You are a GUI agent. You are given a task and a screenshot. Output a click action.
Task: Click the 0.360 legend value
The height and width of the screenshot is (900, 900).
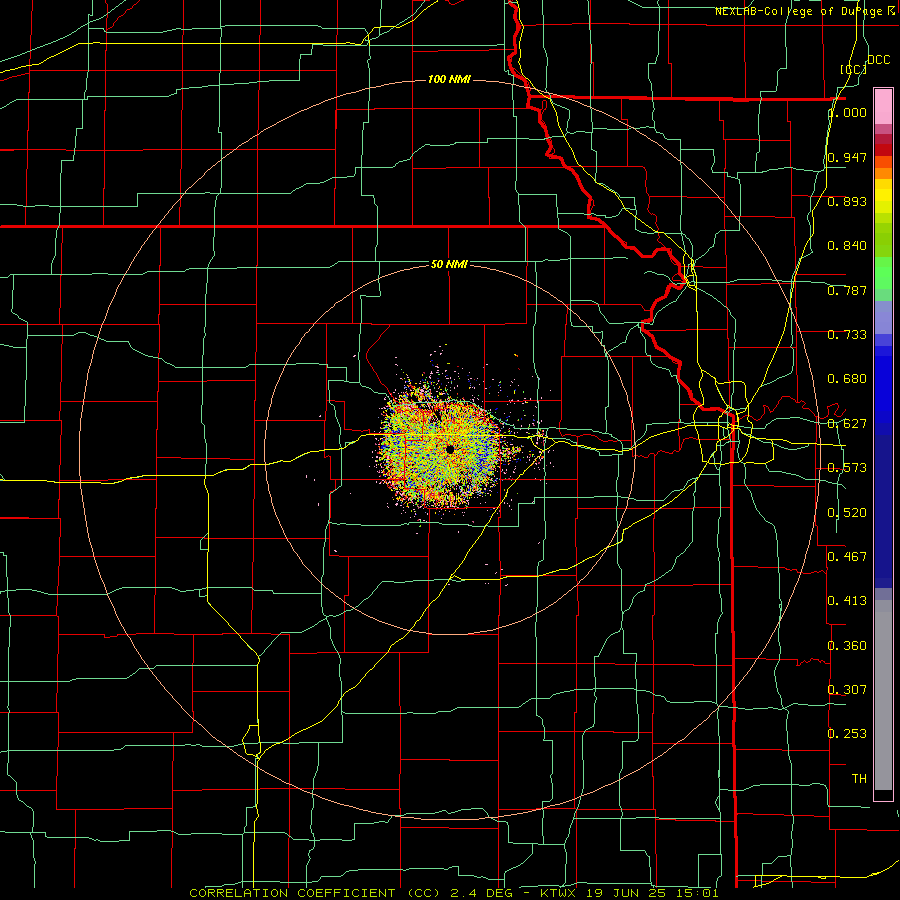(847, 646)
